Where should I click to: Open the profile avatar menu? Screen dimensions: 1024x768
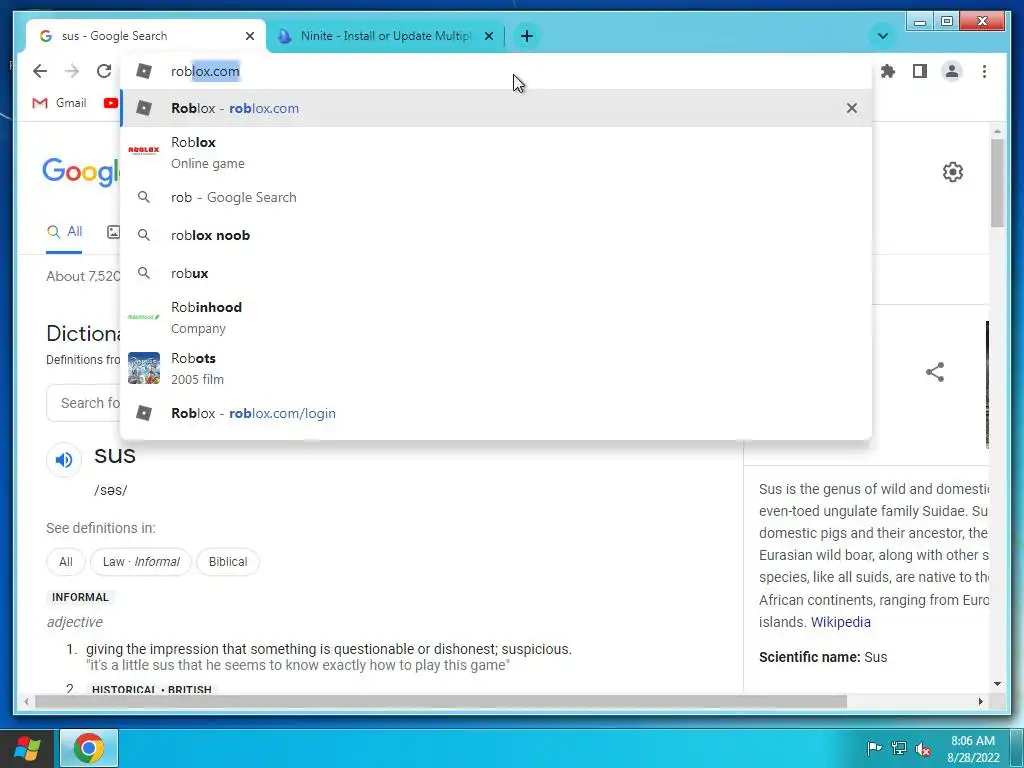[952, 71]
